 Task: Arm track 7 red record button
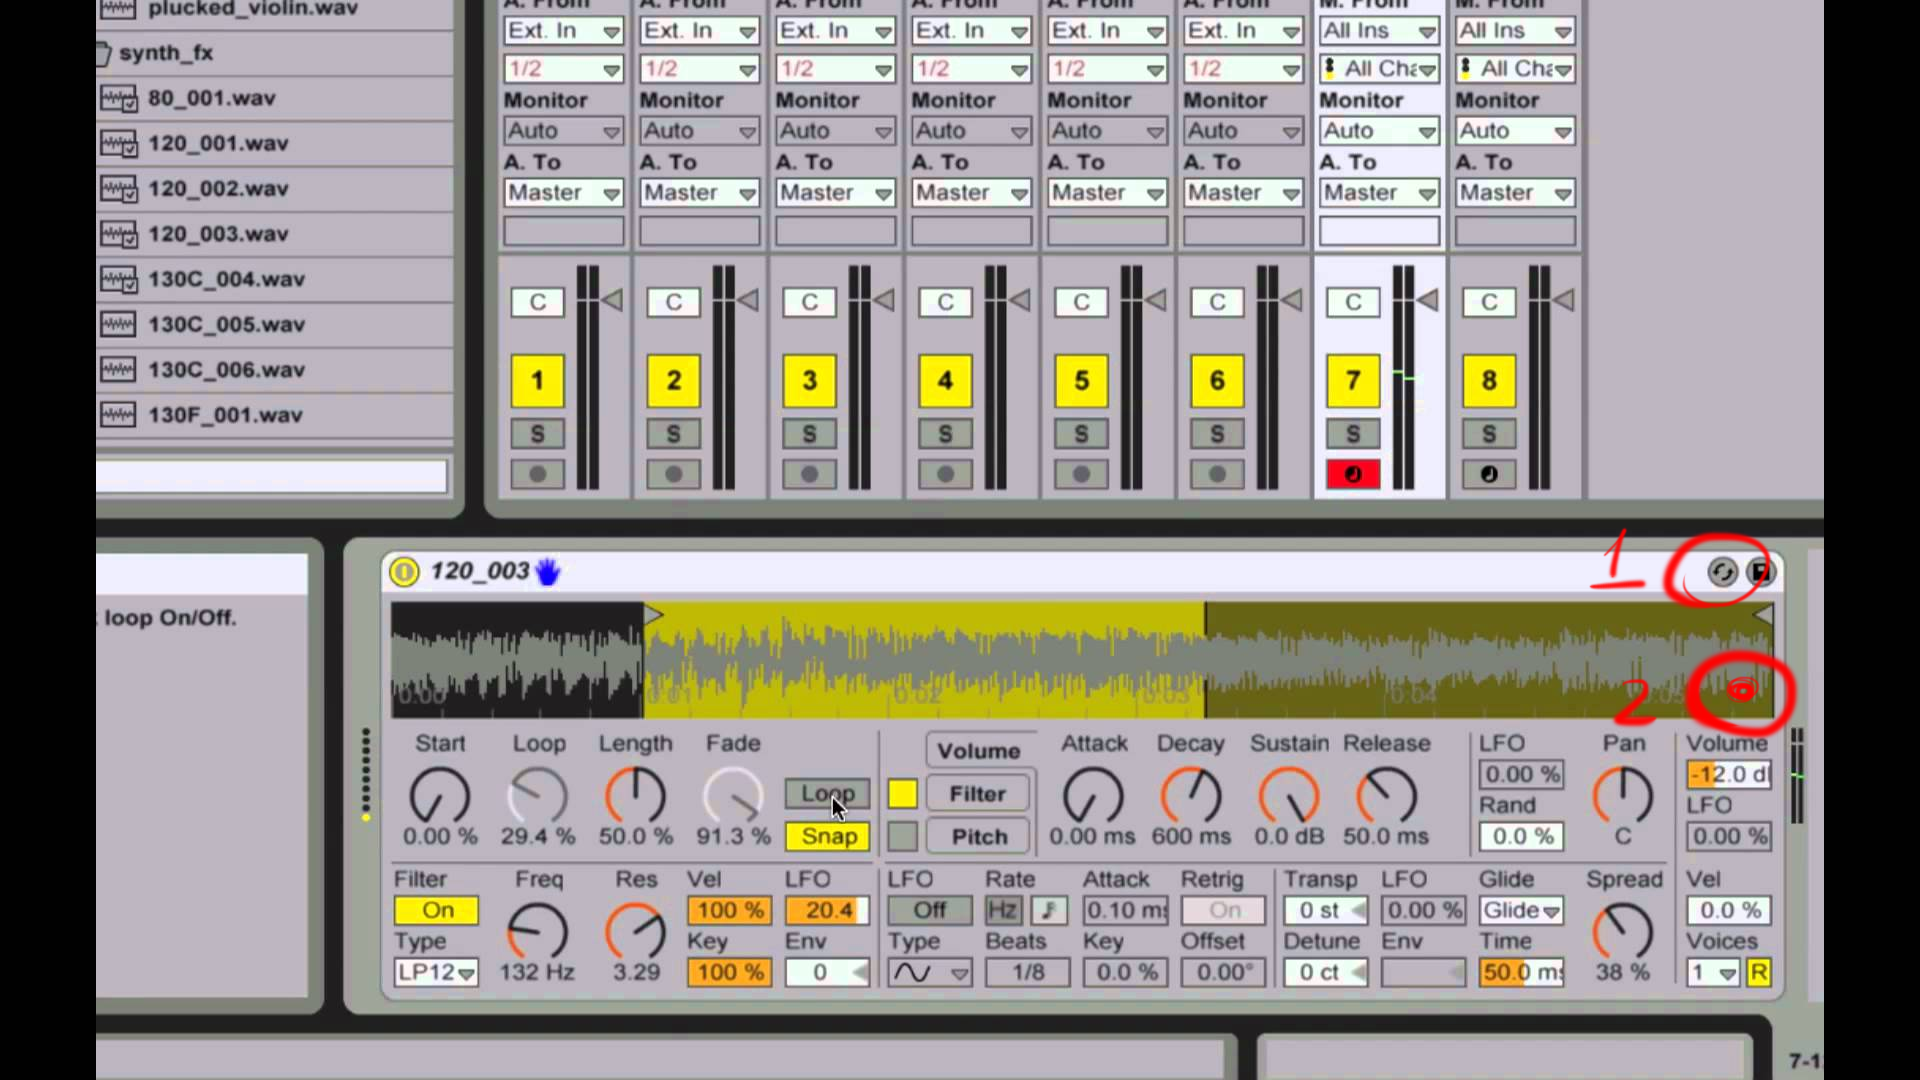coord(1353,475)
